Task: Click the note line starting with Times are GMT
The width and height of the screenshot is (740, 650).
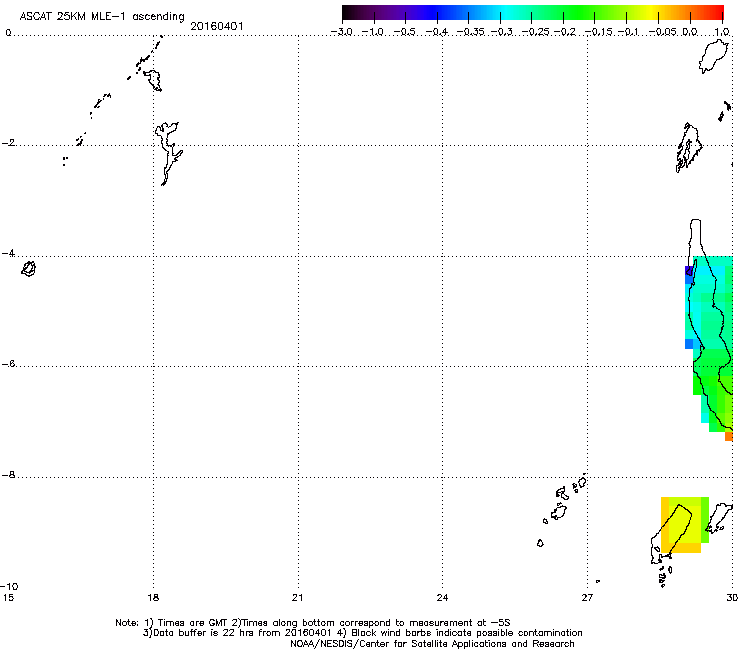Action: (313, 623)
